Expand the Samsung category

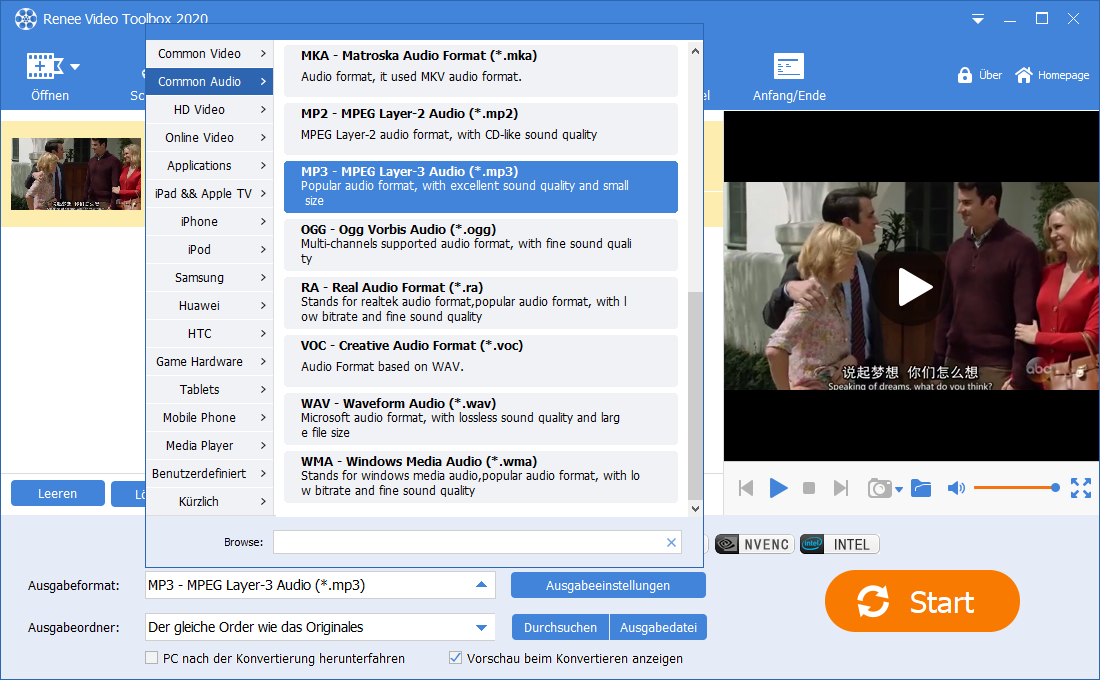[x=209, y=278]
